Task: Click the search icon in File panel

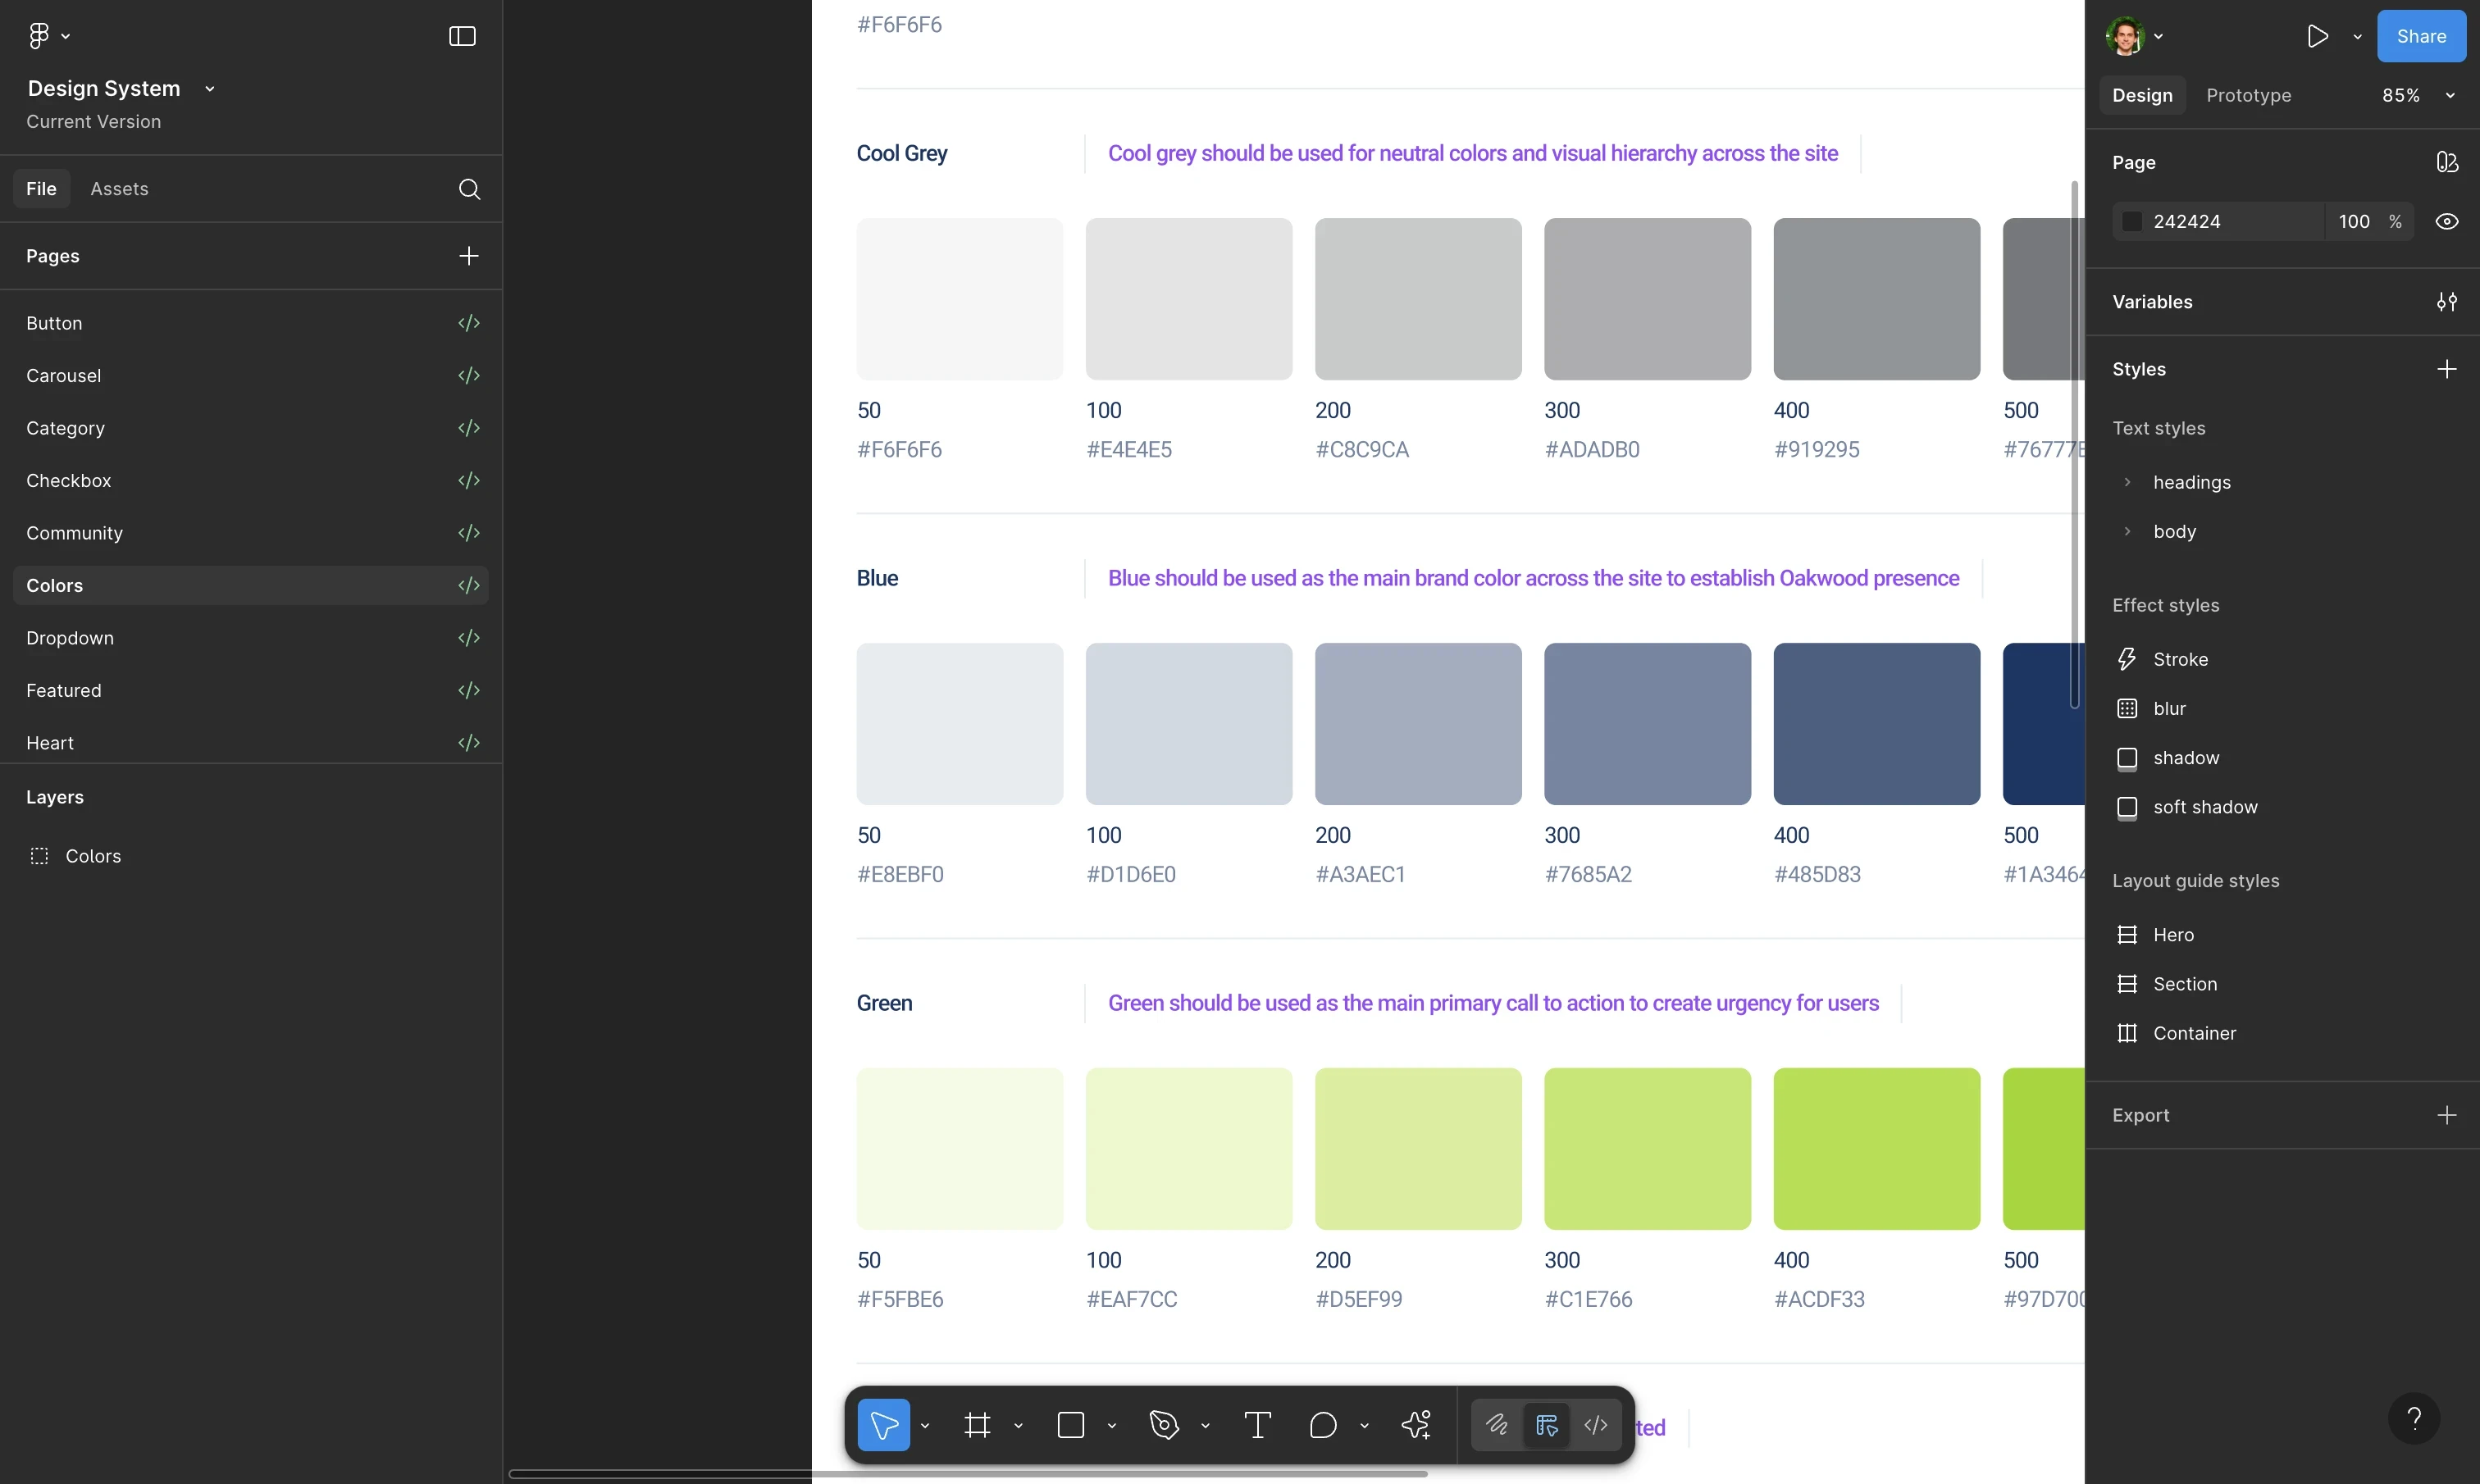Action: (469, 189)
